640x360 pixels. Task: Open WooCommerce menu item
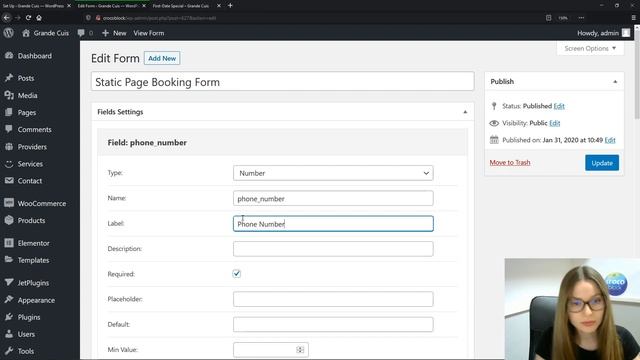coord(42,203)
